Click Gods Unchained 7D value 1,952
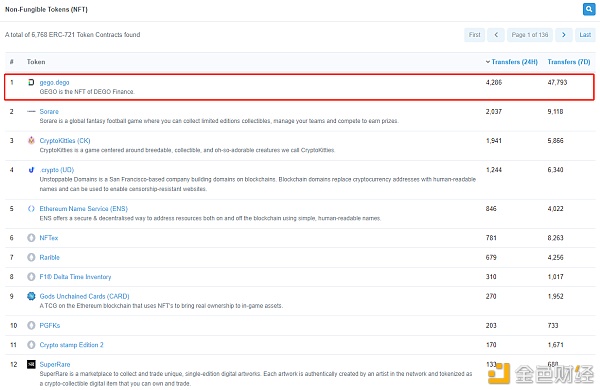This screenshot has height=390, width=600. pyautogui.click(x=555, y=296)
